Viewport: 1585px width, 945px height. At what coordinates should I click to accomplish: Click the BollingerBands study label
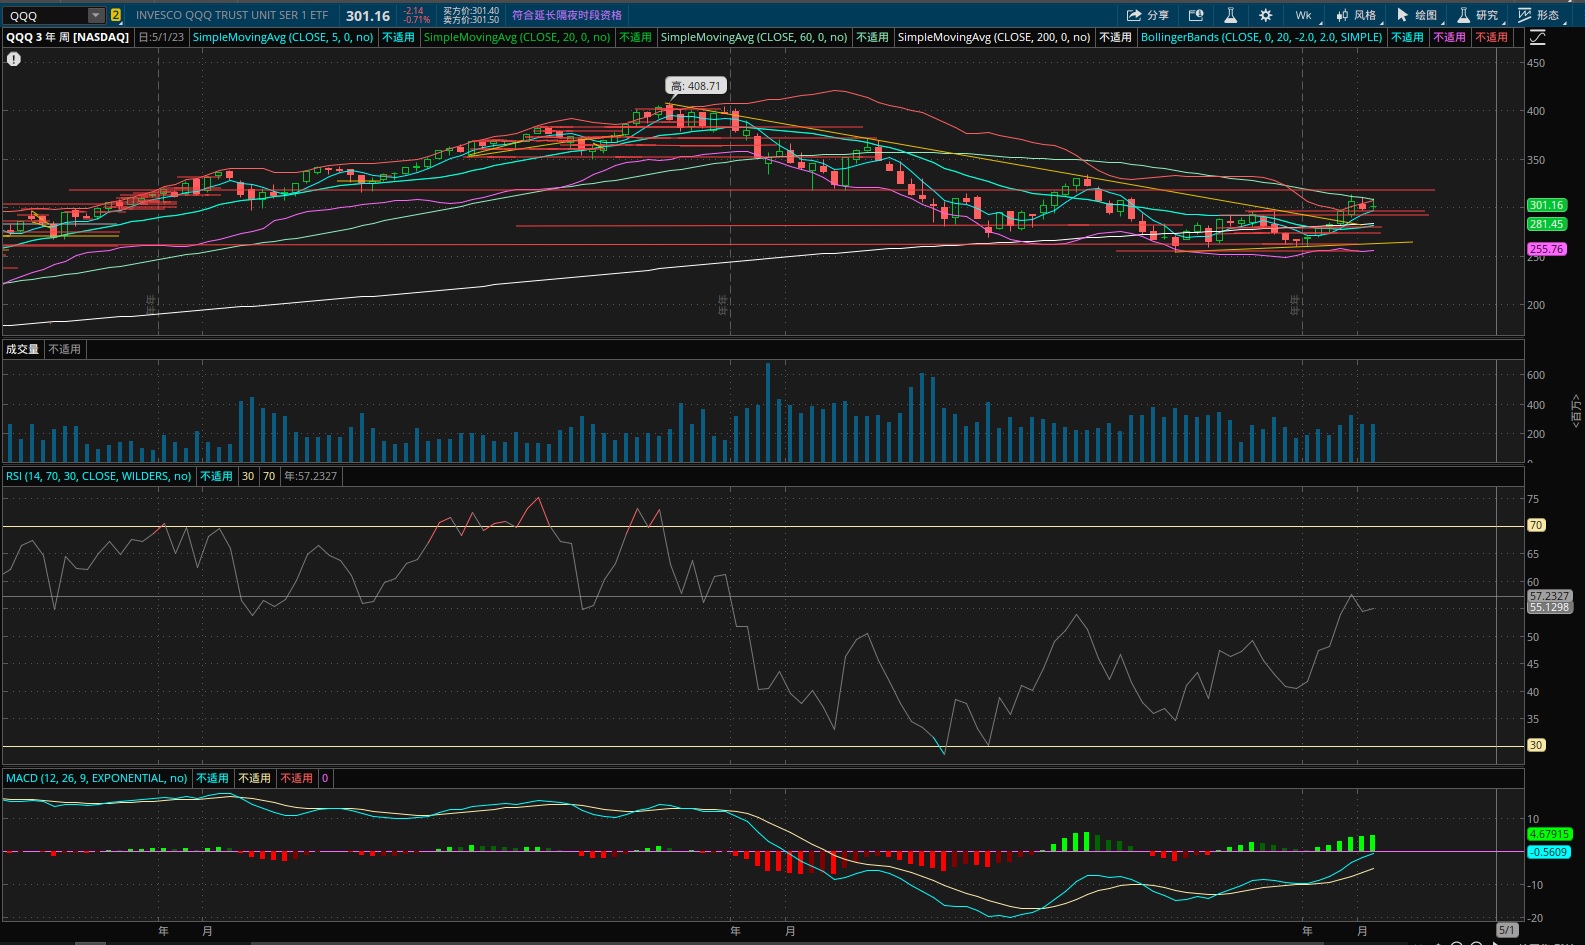1262,37
